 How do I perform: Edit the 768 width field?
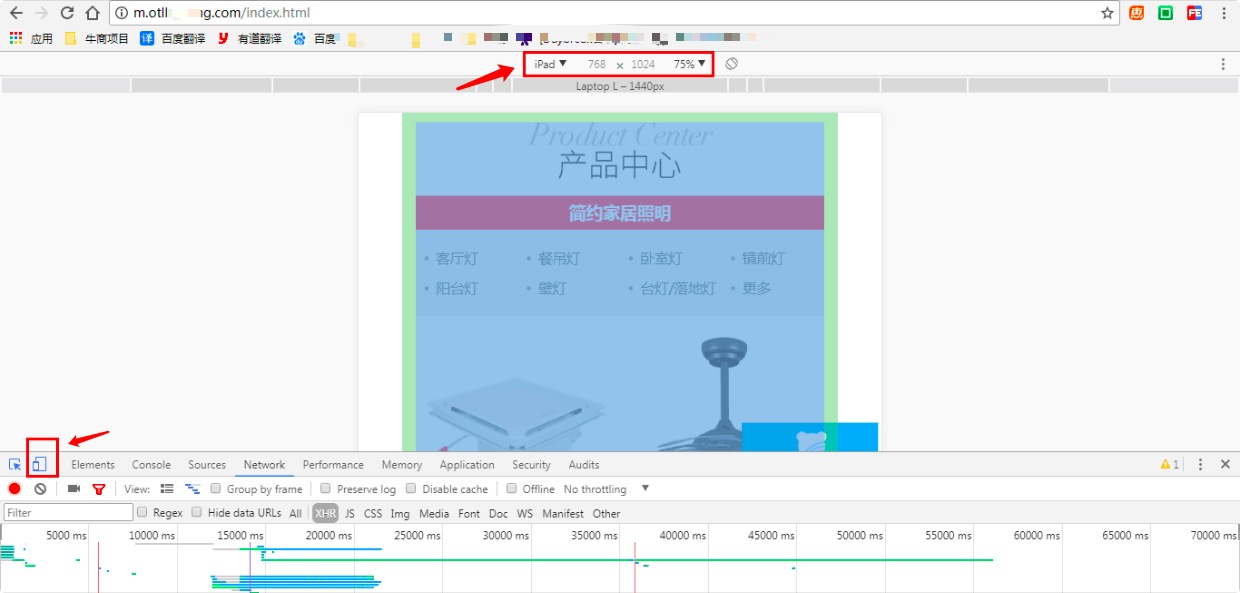[597, 64]
